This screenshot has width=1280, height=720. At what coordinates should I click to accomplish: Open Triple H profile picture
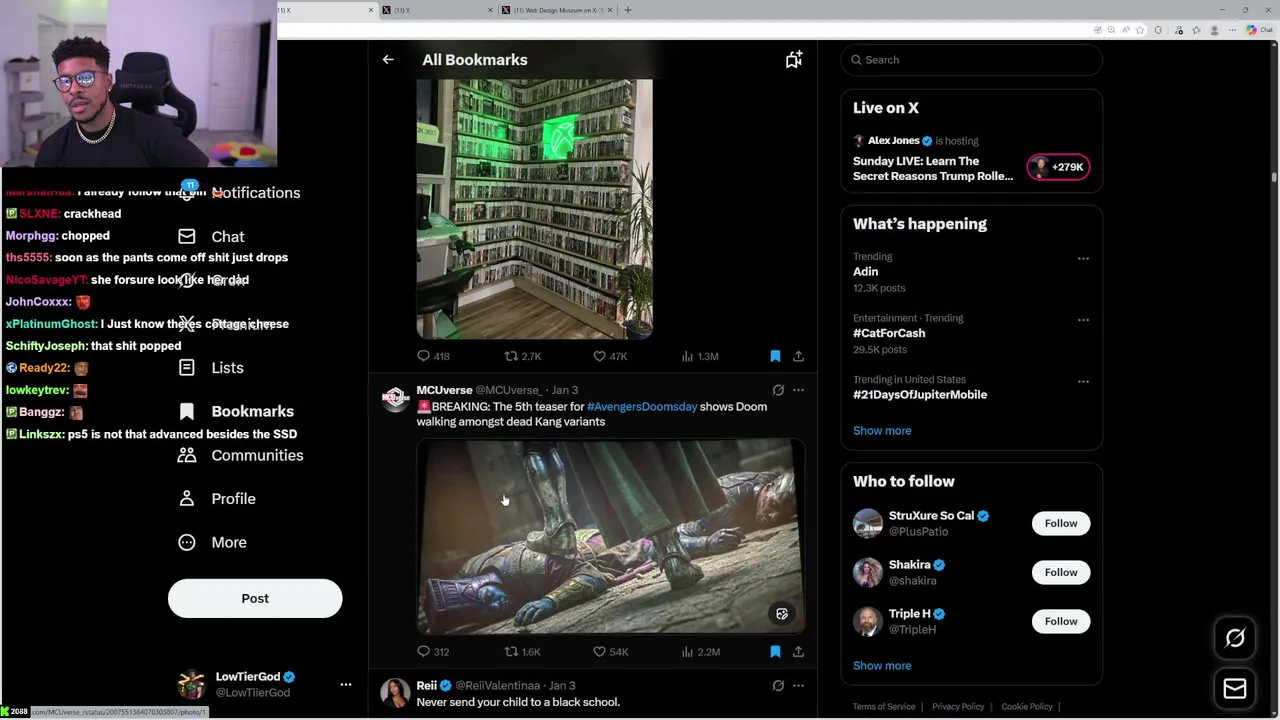click(868, 621)
